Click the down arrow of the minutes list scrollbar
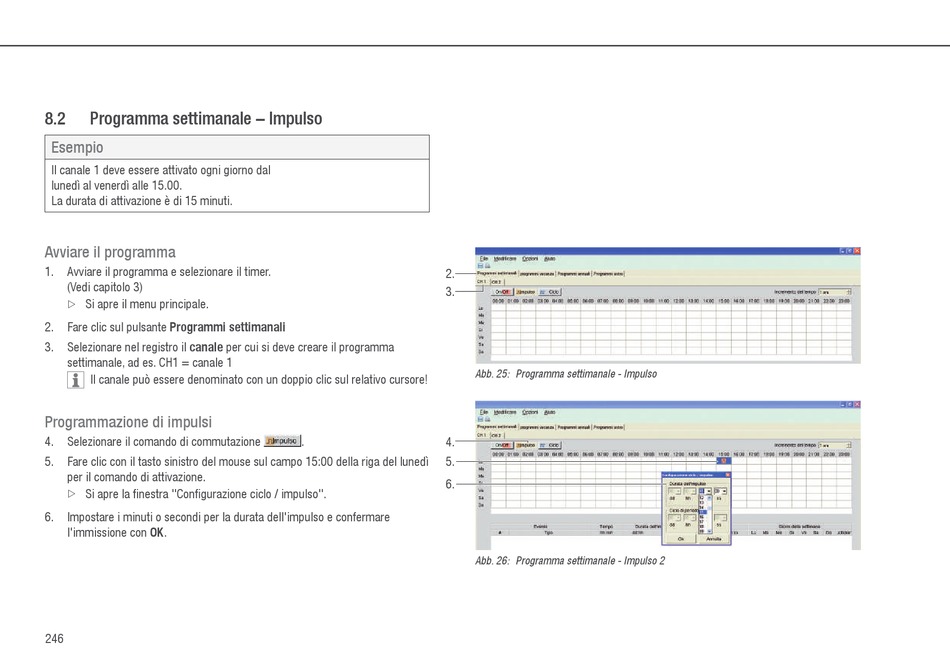This screenshot has height=670, width=950. 709,531
